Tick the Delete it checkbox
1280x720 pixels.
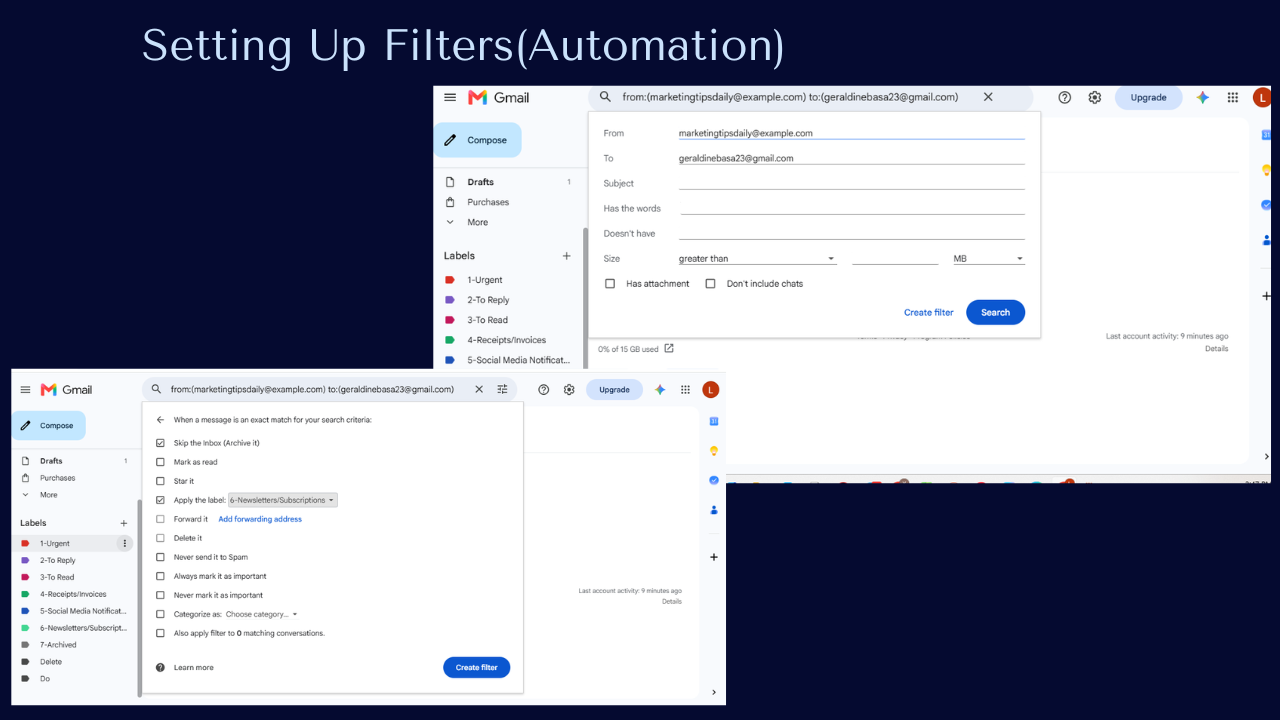tap(160, 538)
